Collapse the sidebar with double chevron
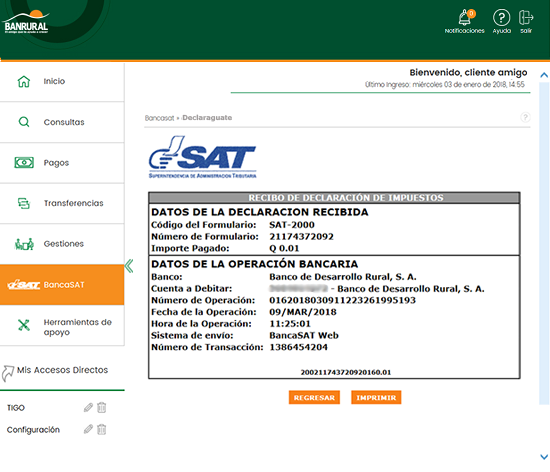This screenshot has height=472, width=550. 129,266
